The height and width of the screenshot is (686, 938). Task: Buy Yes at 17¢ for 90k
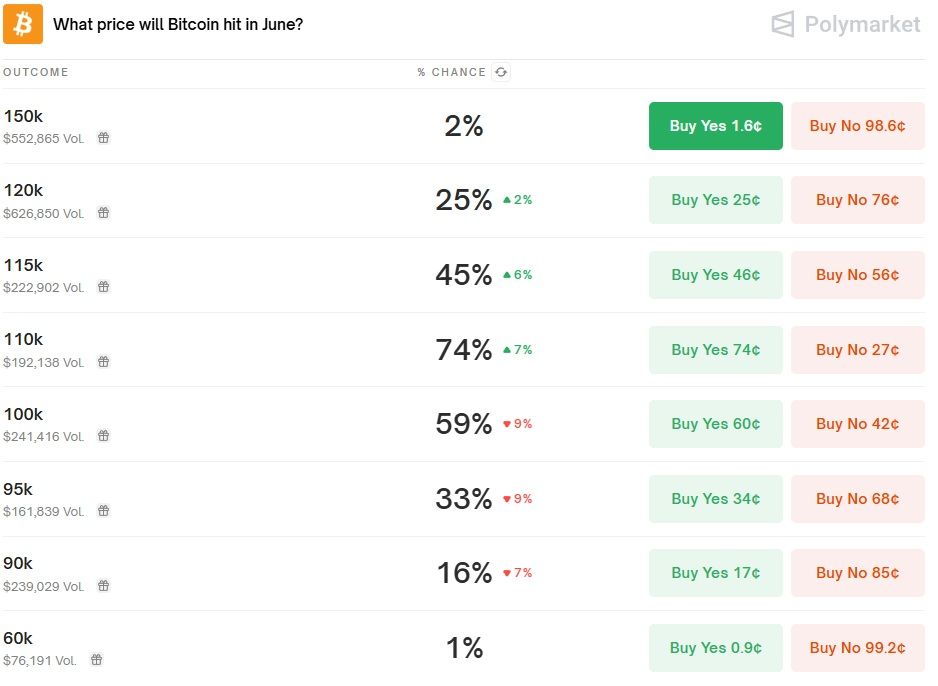[715, 573]
